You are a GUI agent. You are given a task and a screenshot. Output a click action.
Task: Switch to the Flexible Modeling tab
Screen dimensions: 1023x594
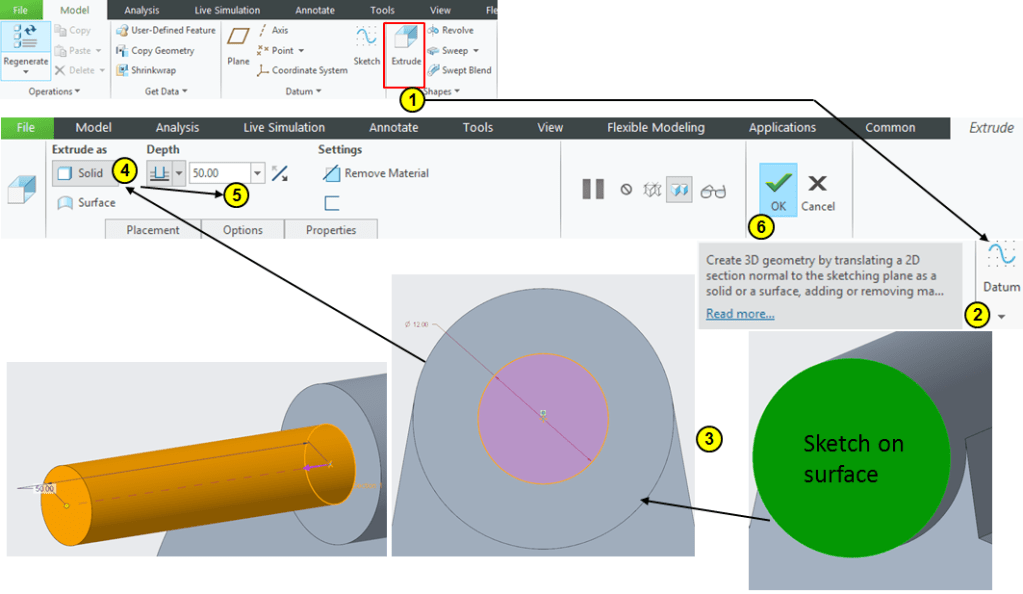click(x=655, y=128)
